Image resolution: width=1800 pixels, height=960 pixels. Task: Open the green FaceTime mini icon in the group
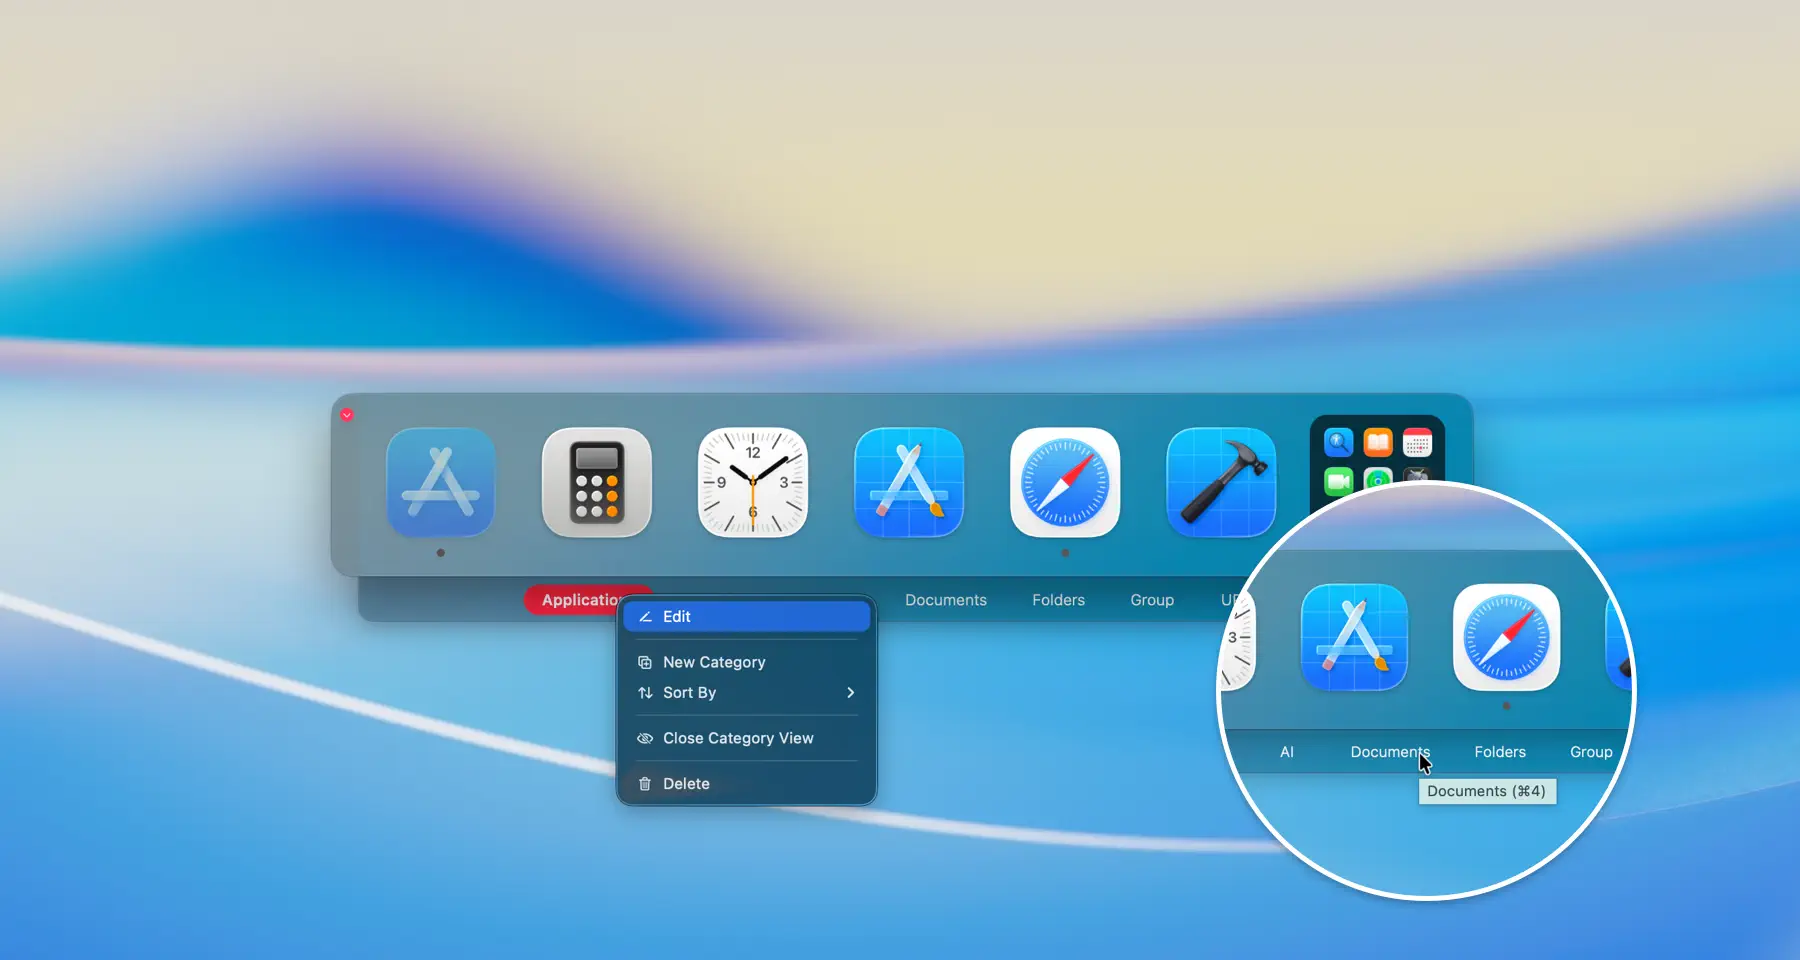click(x=1338, y=481)
